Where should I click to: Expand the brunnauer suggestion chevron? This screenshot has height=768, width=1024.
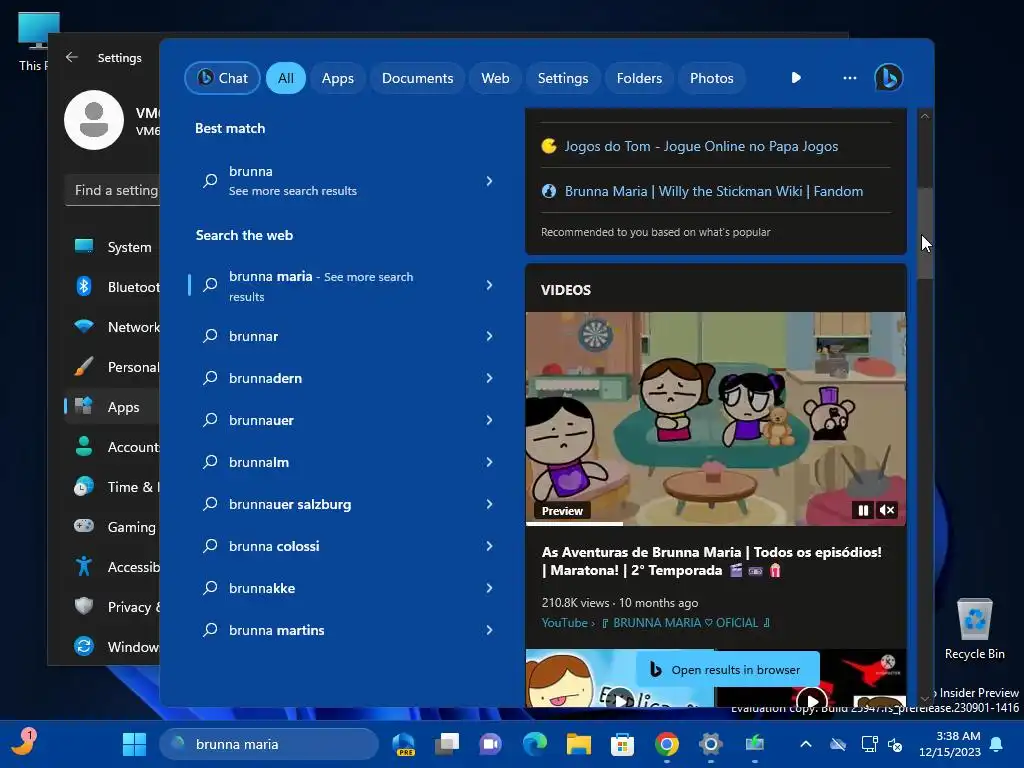point(489,420)
